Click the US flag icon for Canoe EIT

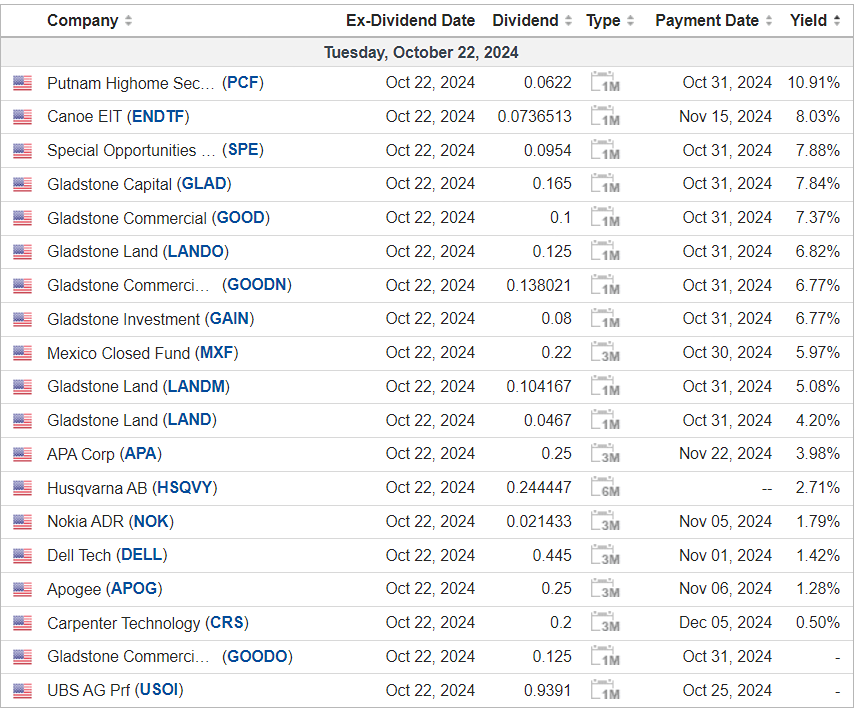point(22,117)
